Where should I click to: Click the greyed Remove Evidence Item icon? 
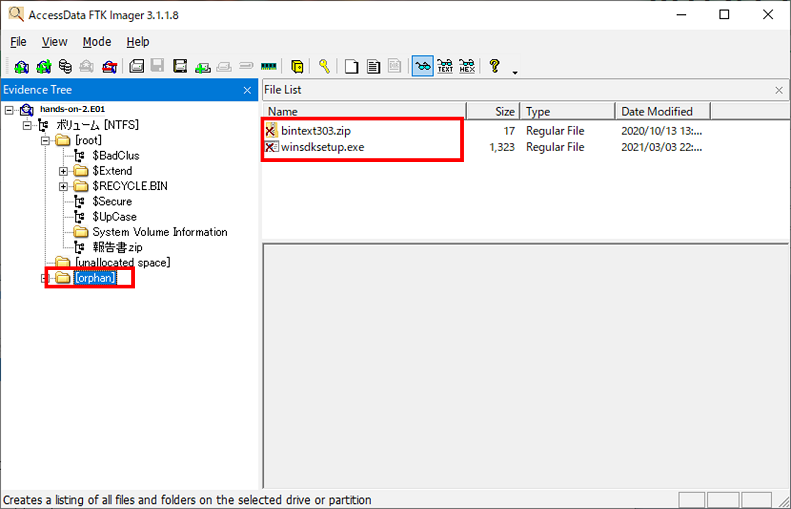point(87,66)
